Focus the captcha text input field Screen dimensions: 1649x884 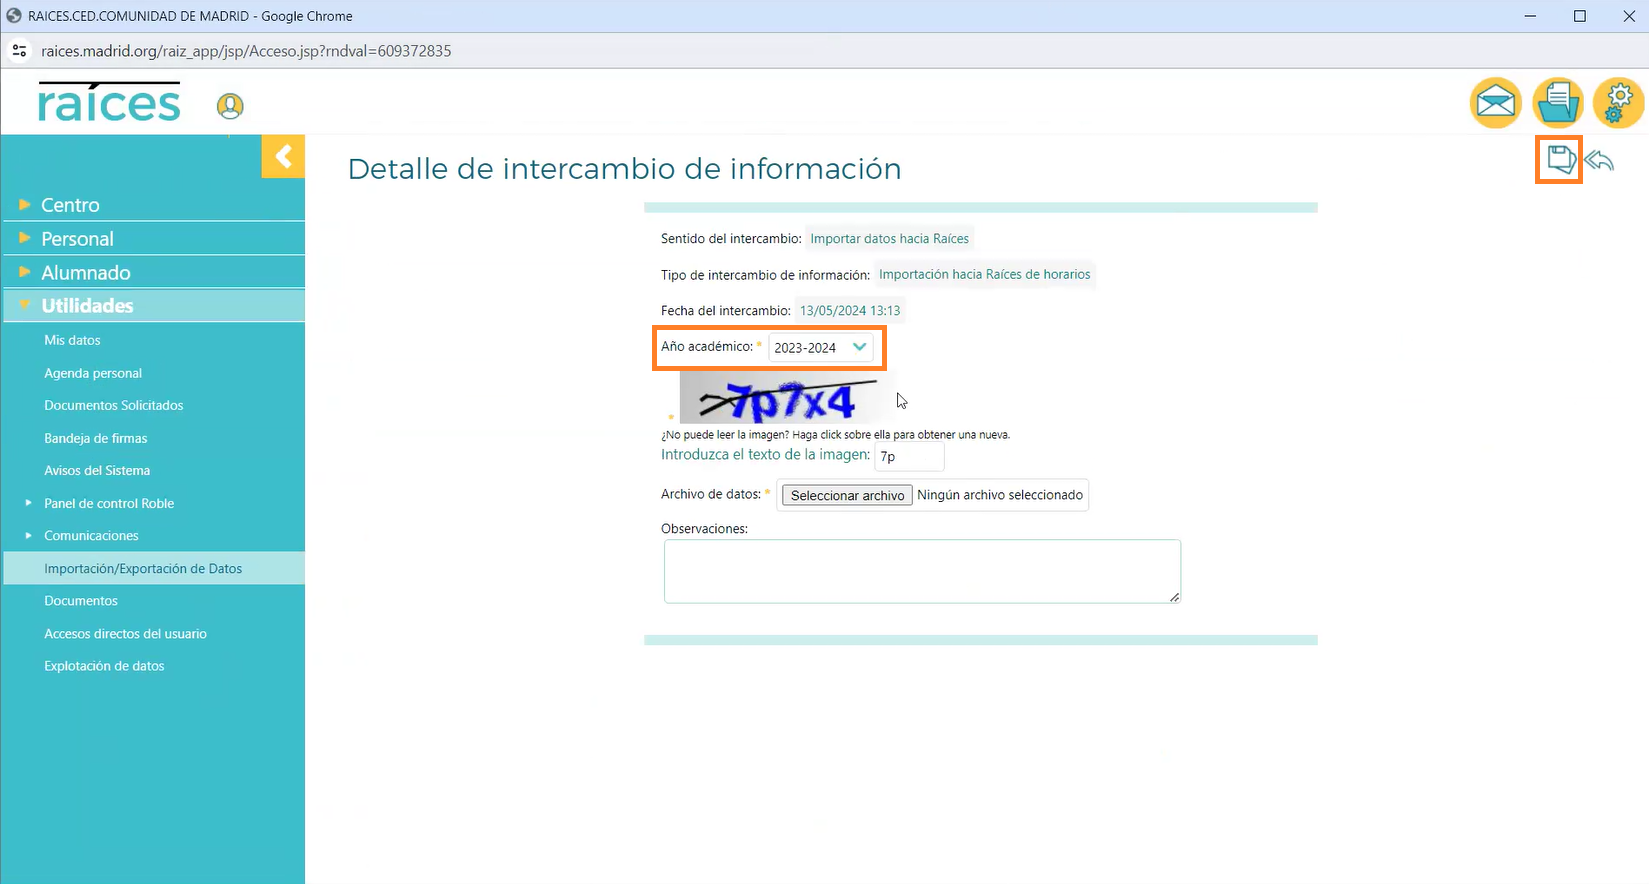click(909, 456)
